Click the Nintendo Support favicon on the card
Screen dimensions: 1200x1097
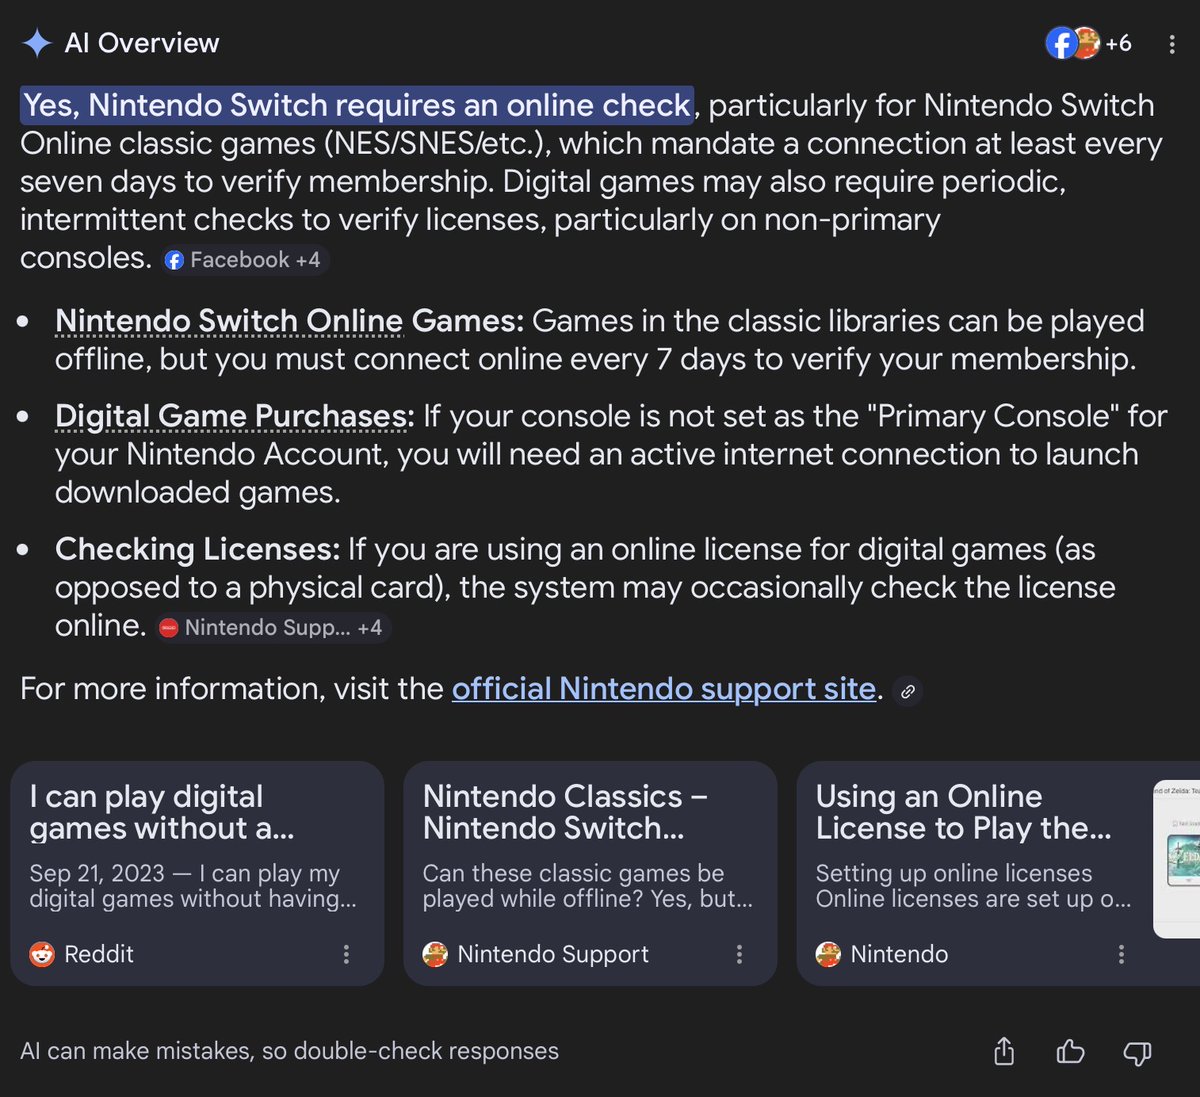[435, 954]
